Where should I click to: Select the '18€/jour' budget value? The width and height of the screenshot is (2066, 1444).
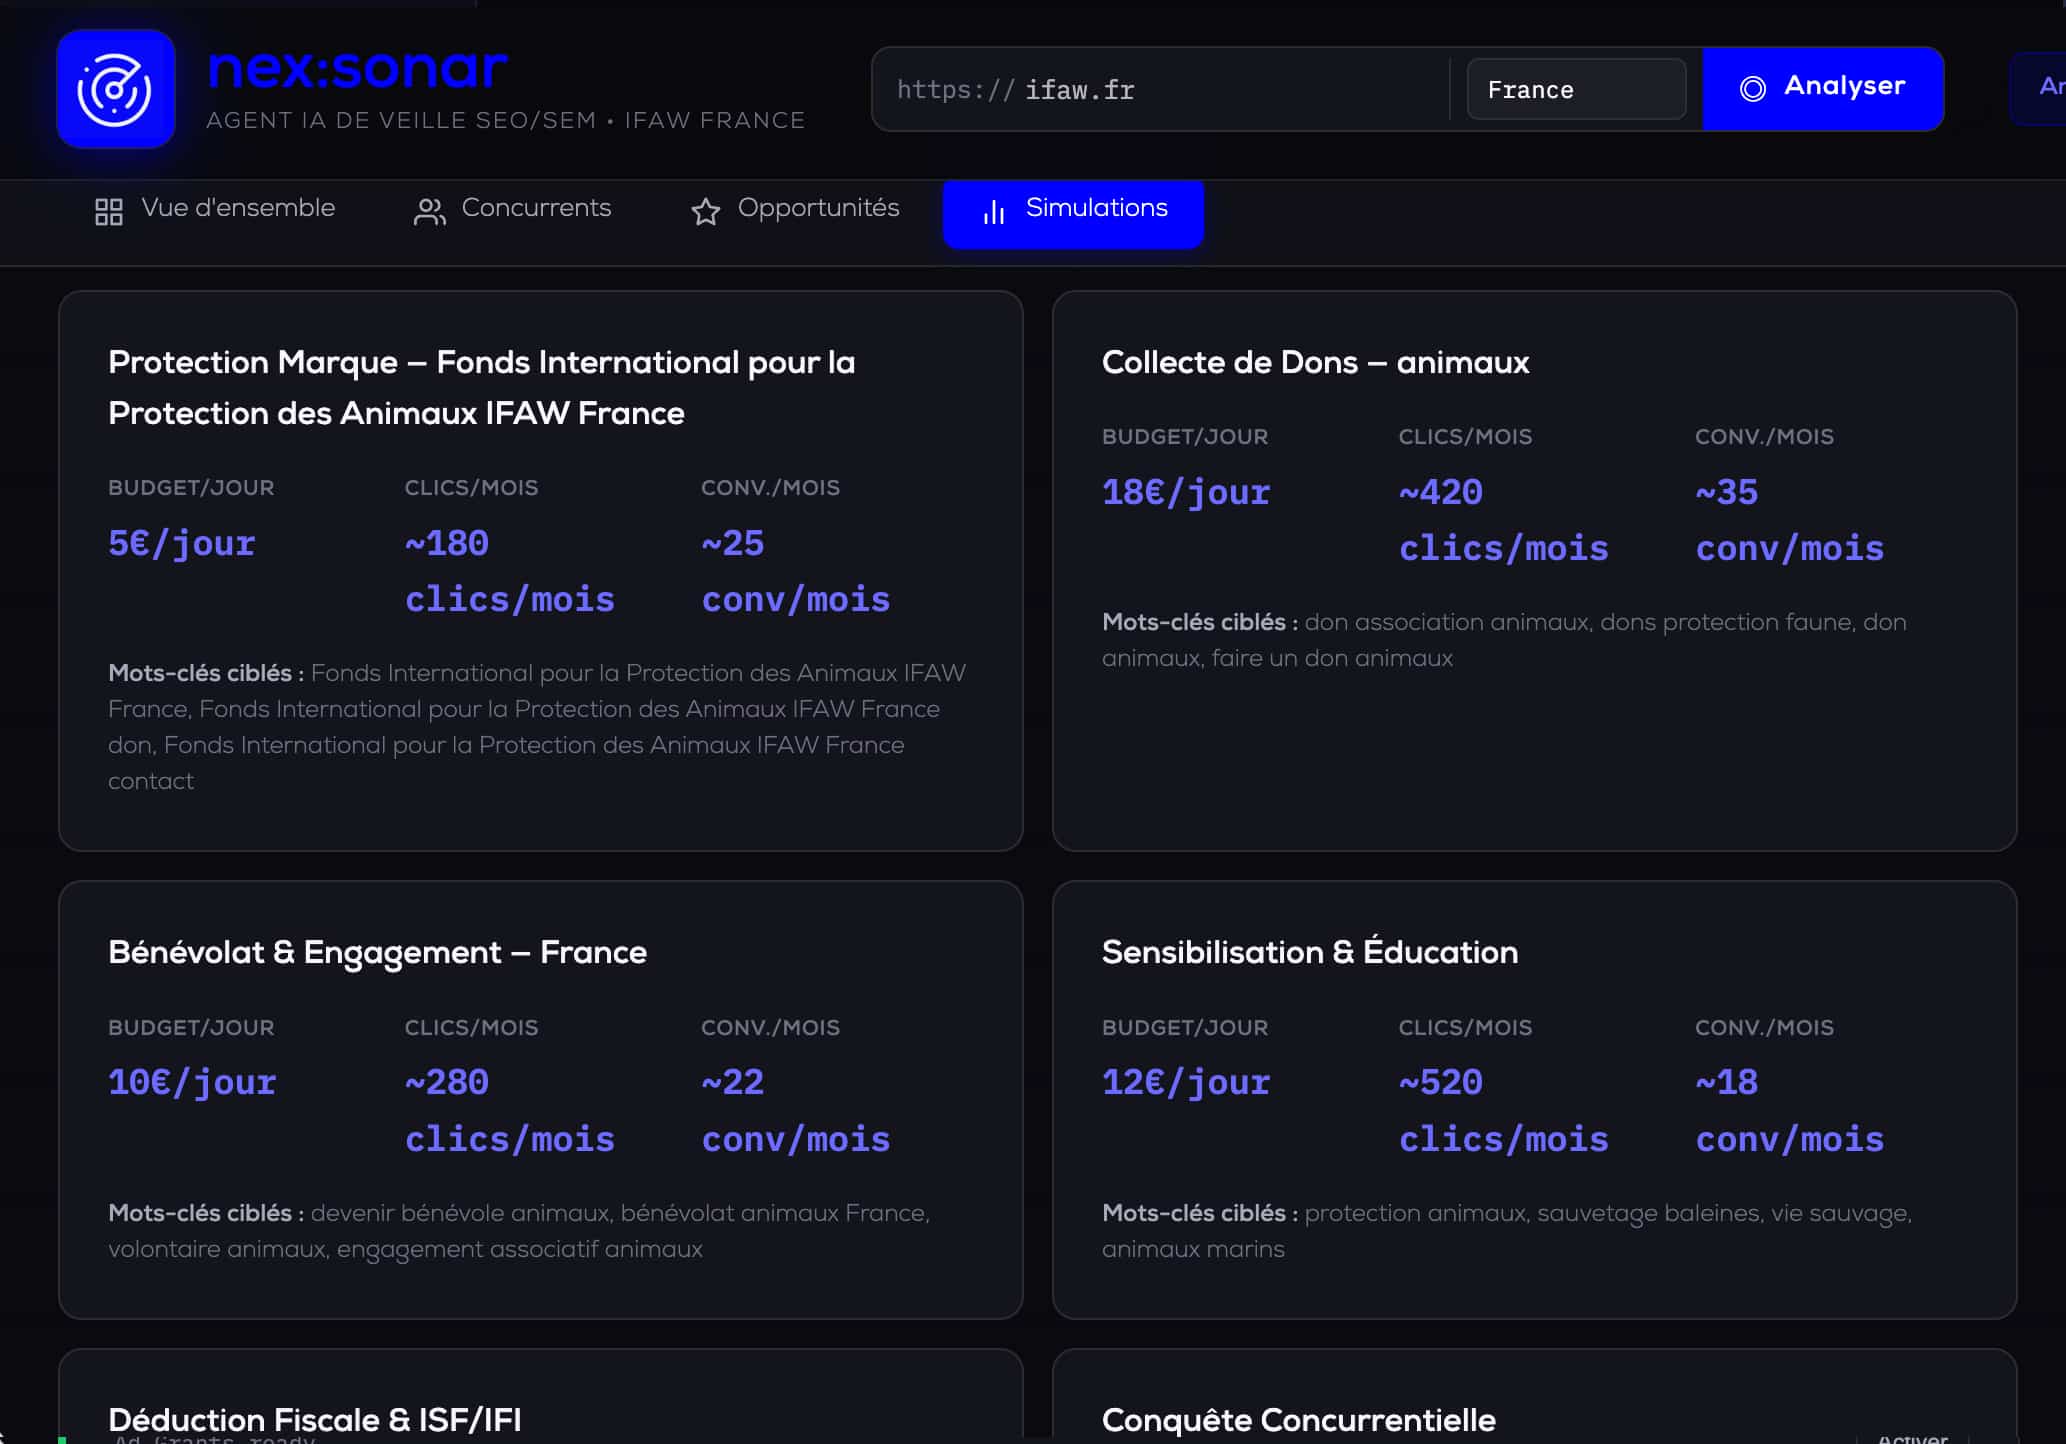tap(1186, 493)
